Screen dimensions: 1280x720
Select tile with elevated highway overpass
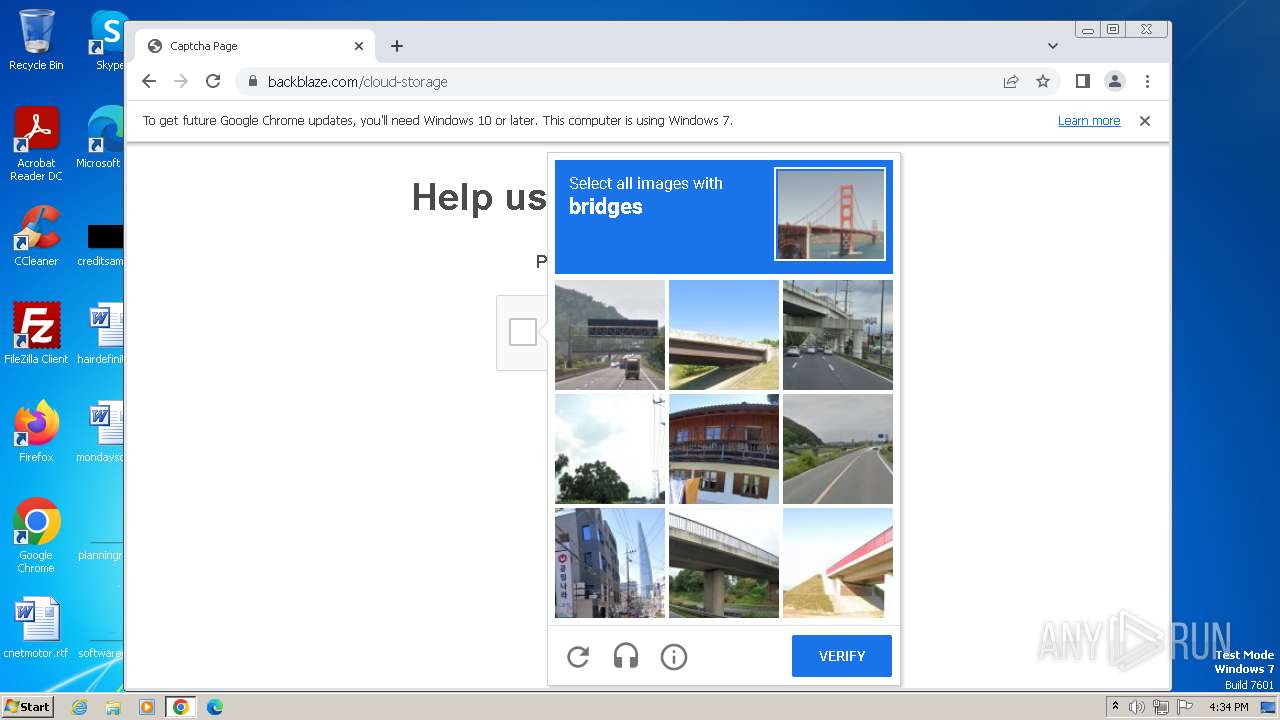pyautogui.click(x=838, y=335)
